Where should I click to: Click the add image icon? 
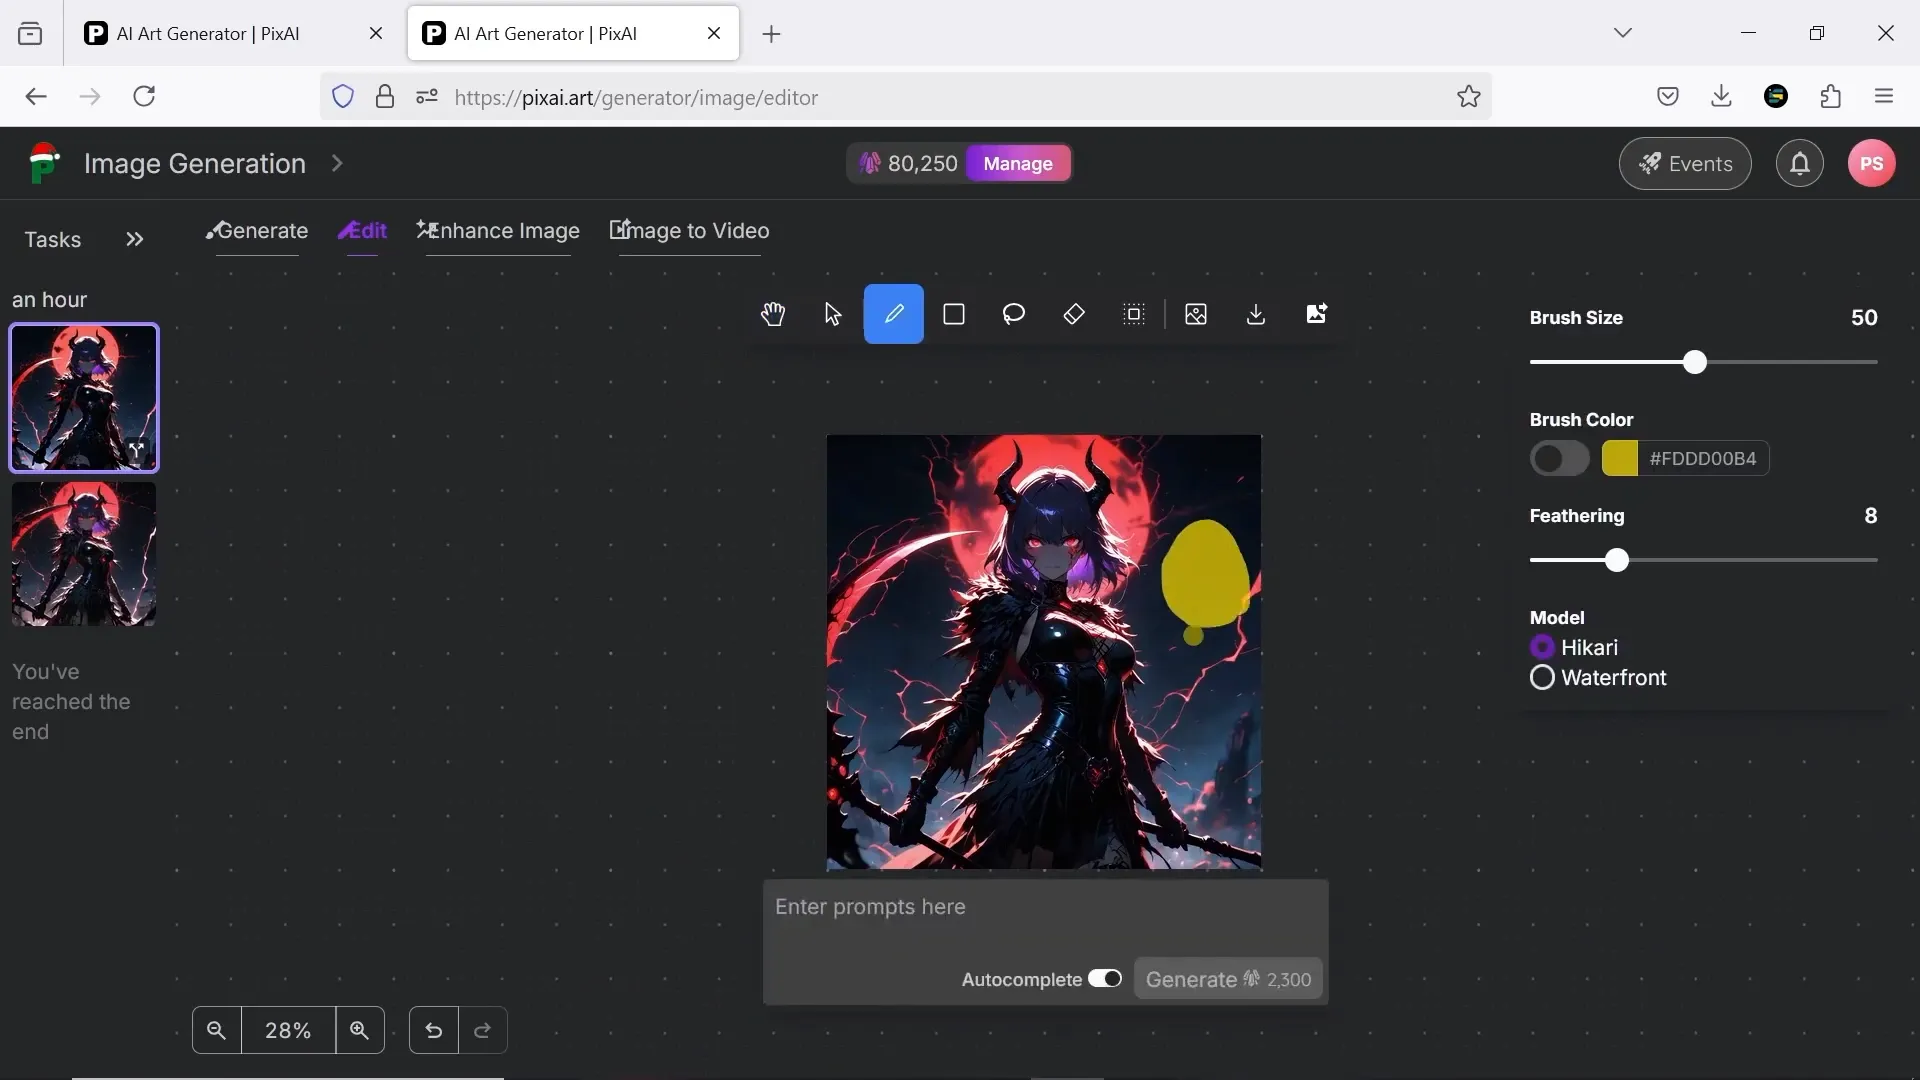1317,314
